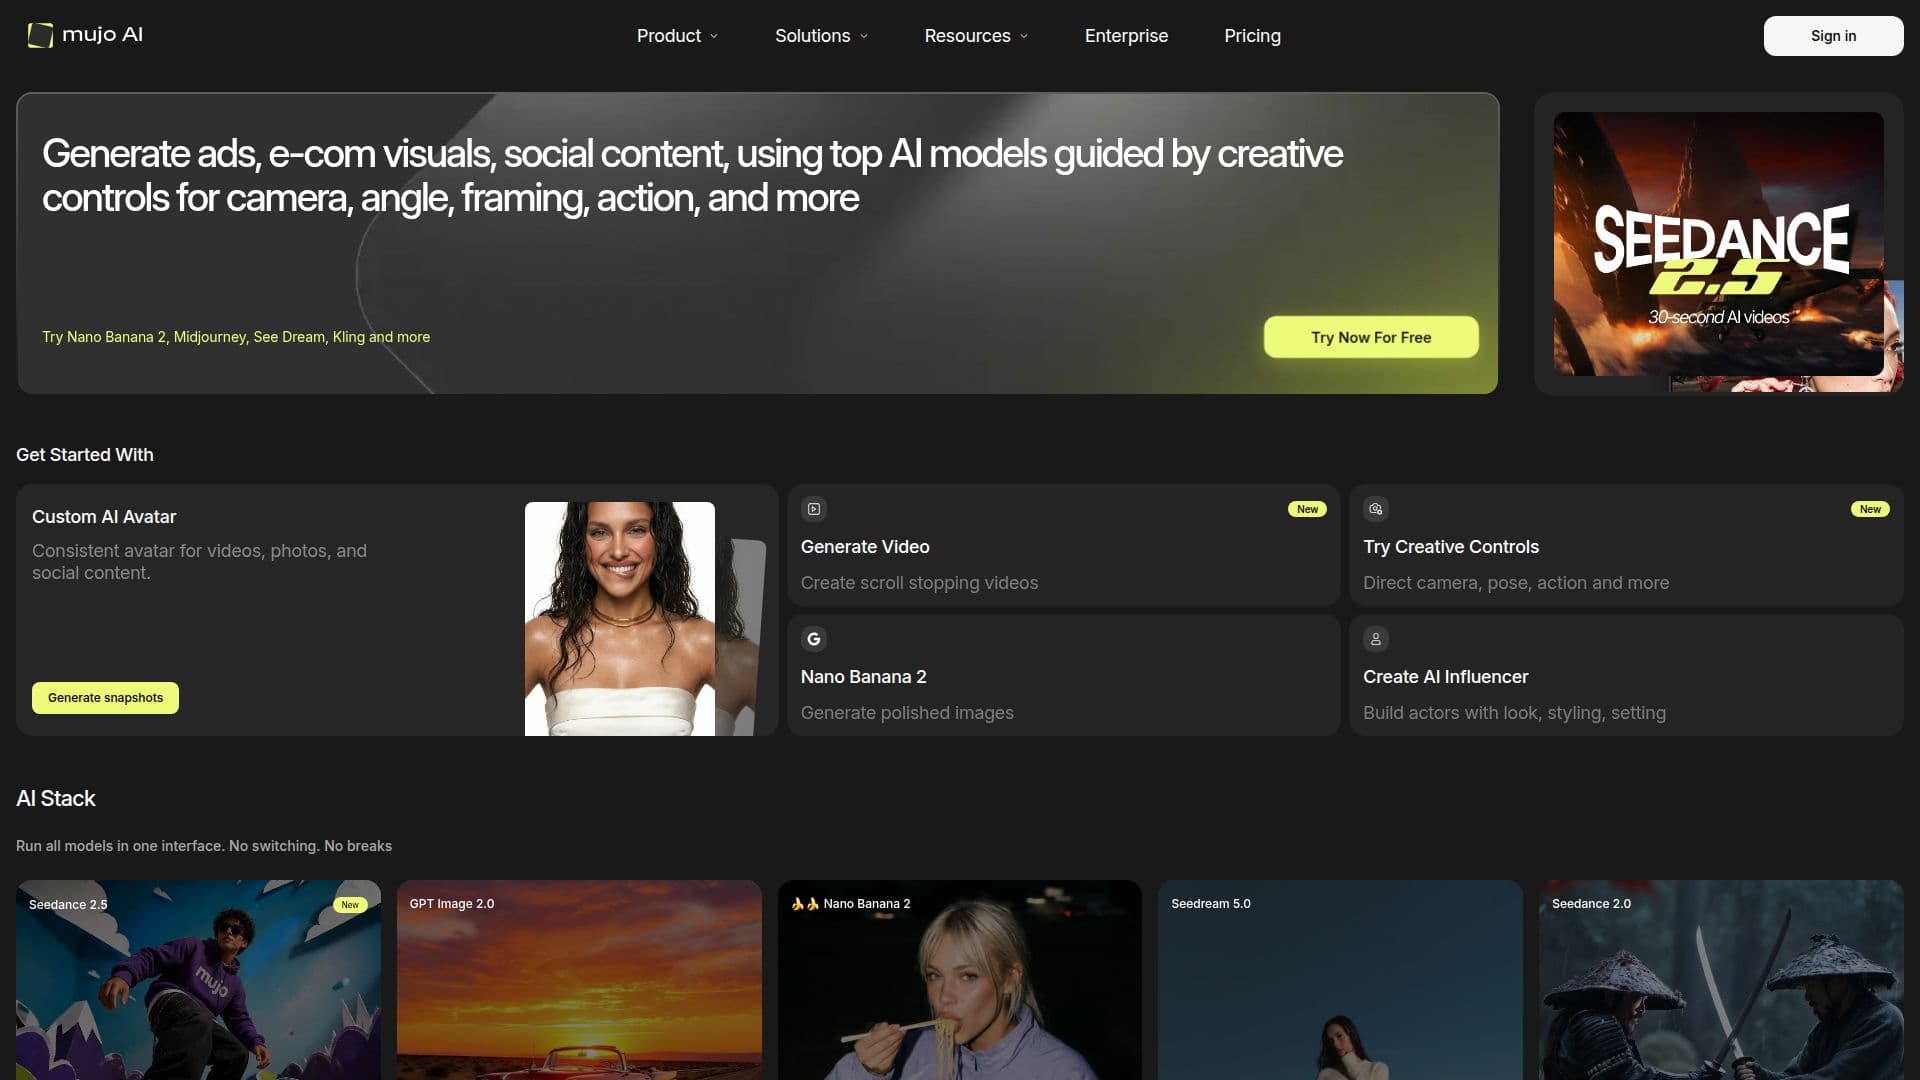The width and height of the screenshot is (1920, 1080).
Task: Open the Nano Banana 2 card title
Action: 863,677
